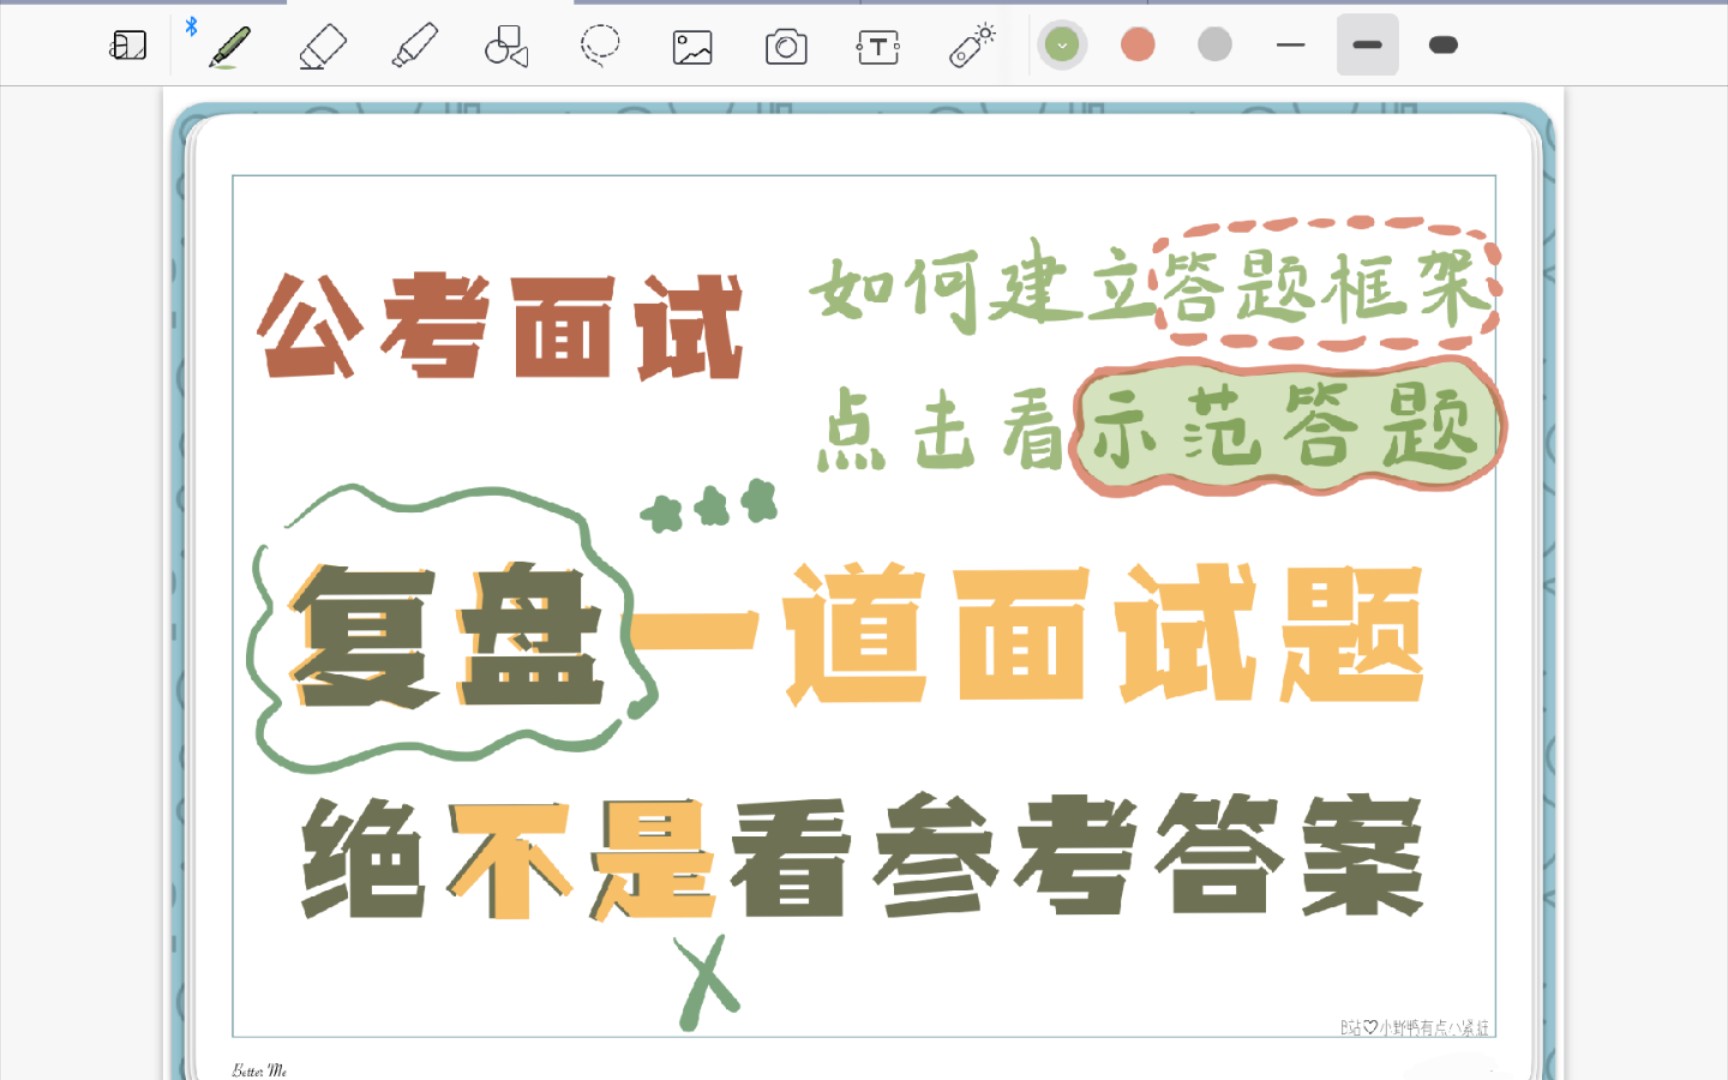Screen dimensions: 1728x1080
Task: Select the medium stroke width
Action: point(1367,45)
